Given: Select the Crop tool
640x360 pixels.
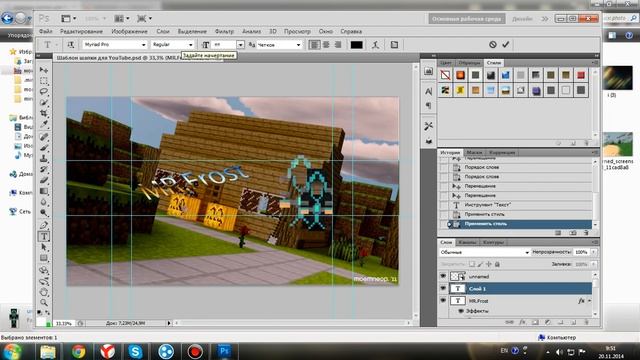Looking at the screenshot, I should click(x=44, y=113).
